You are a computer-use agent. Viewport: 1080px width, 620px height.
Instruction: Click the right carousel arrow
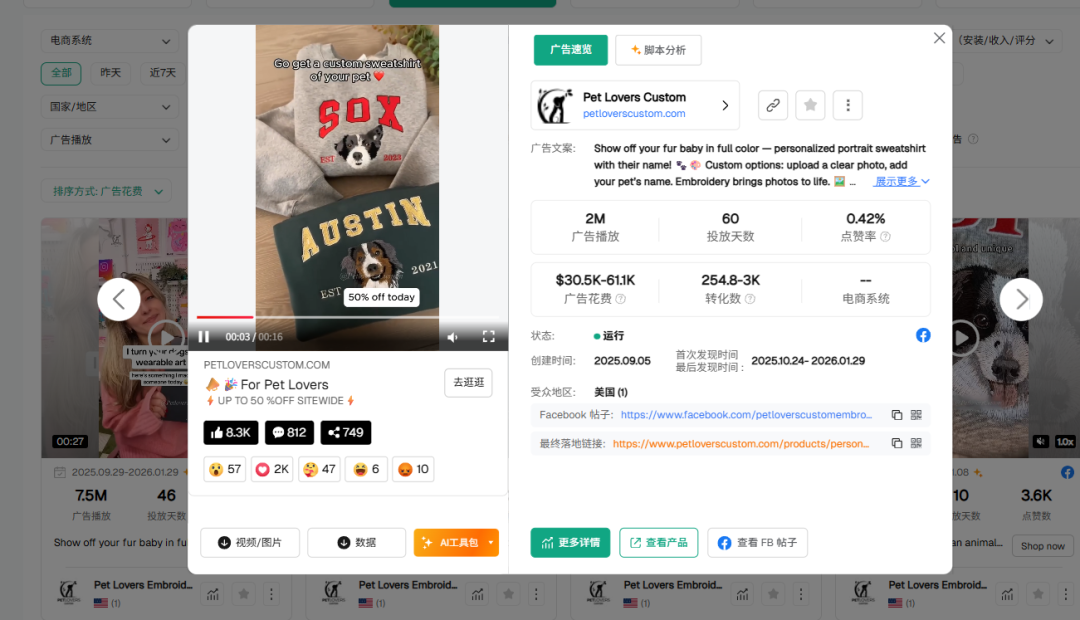[1021, 299]
